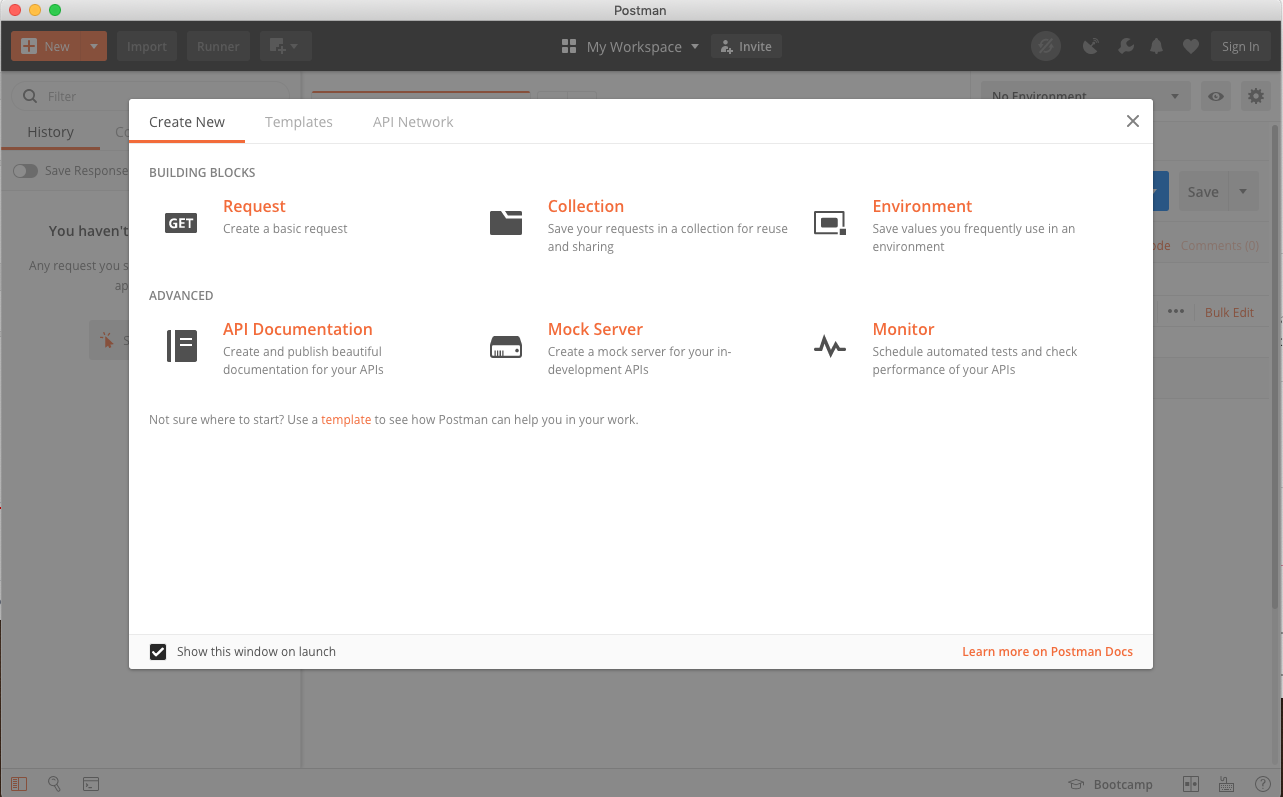Open the Collection link

586,206
